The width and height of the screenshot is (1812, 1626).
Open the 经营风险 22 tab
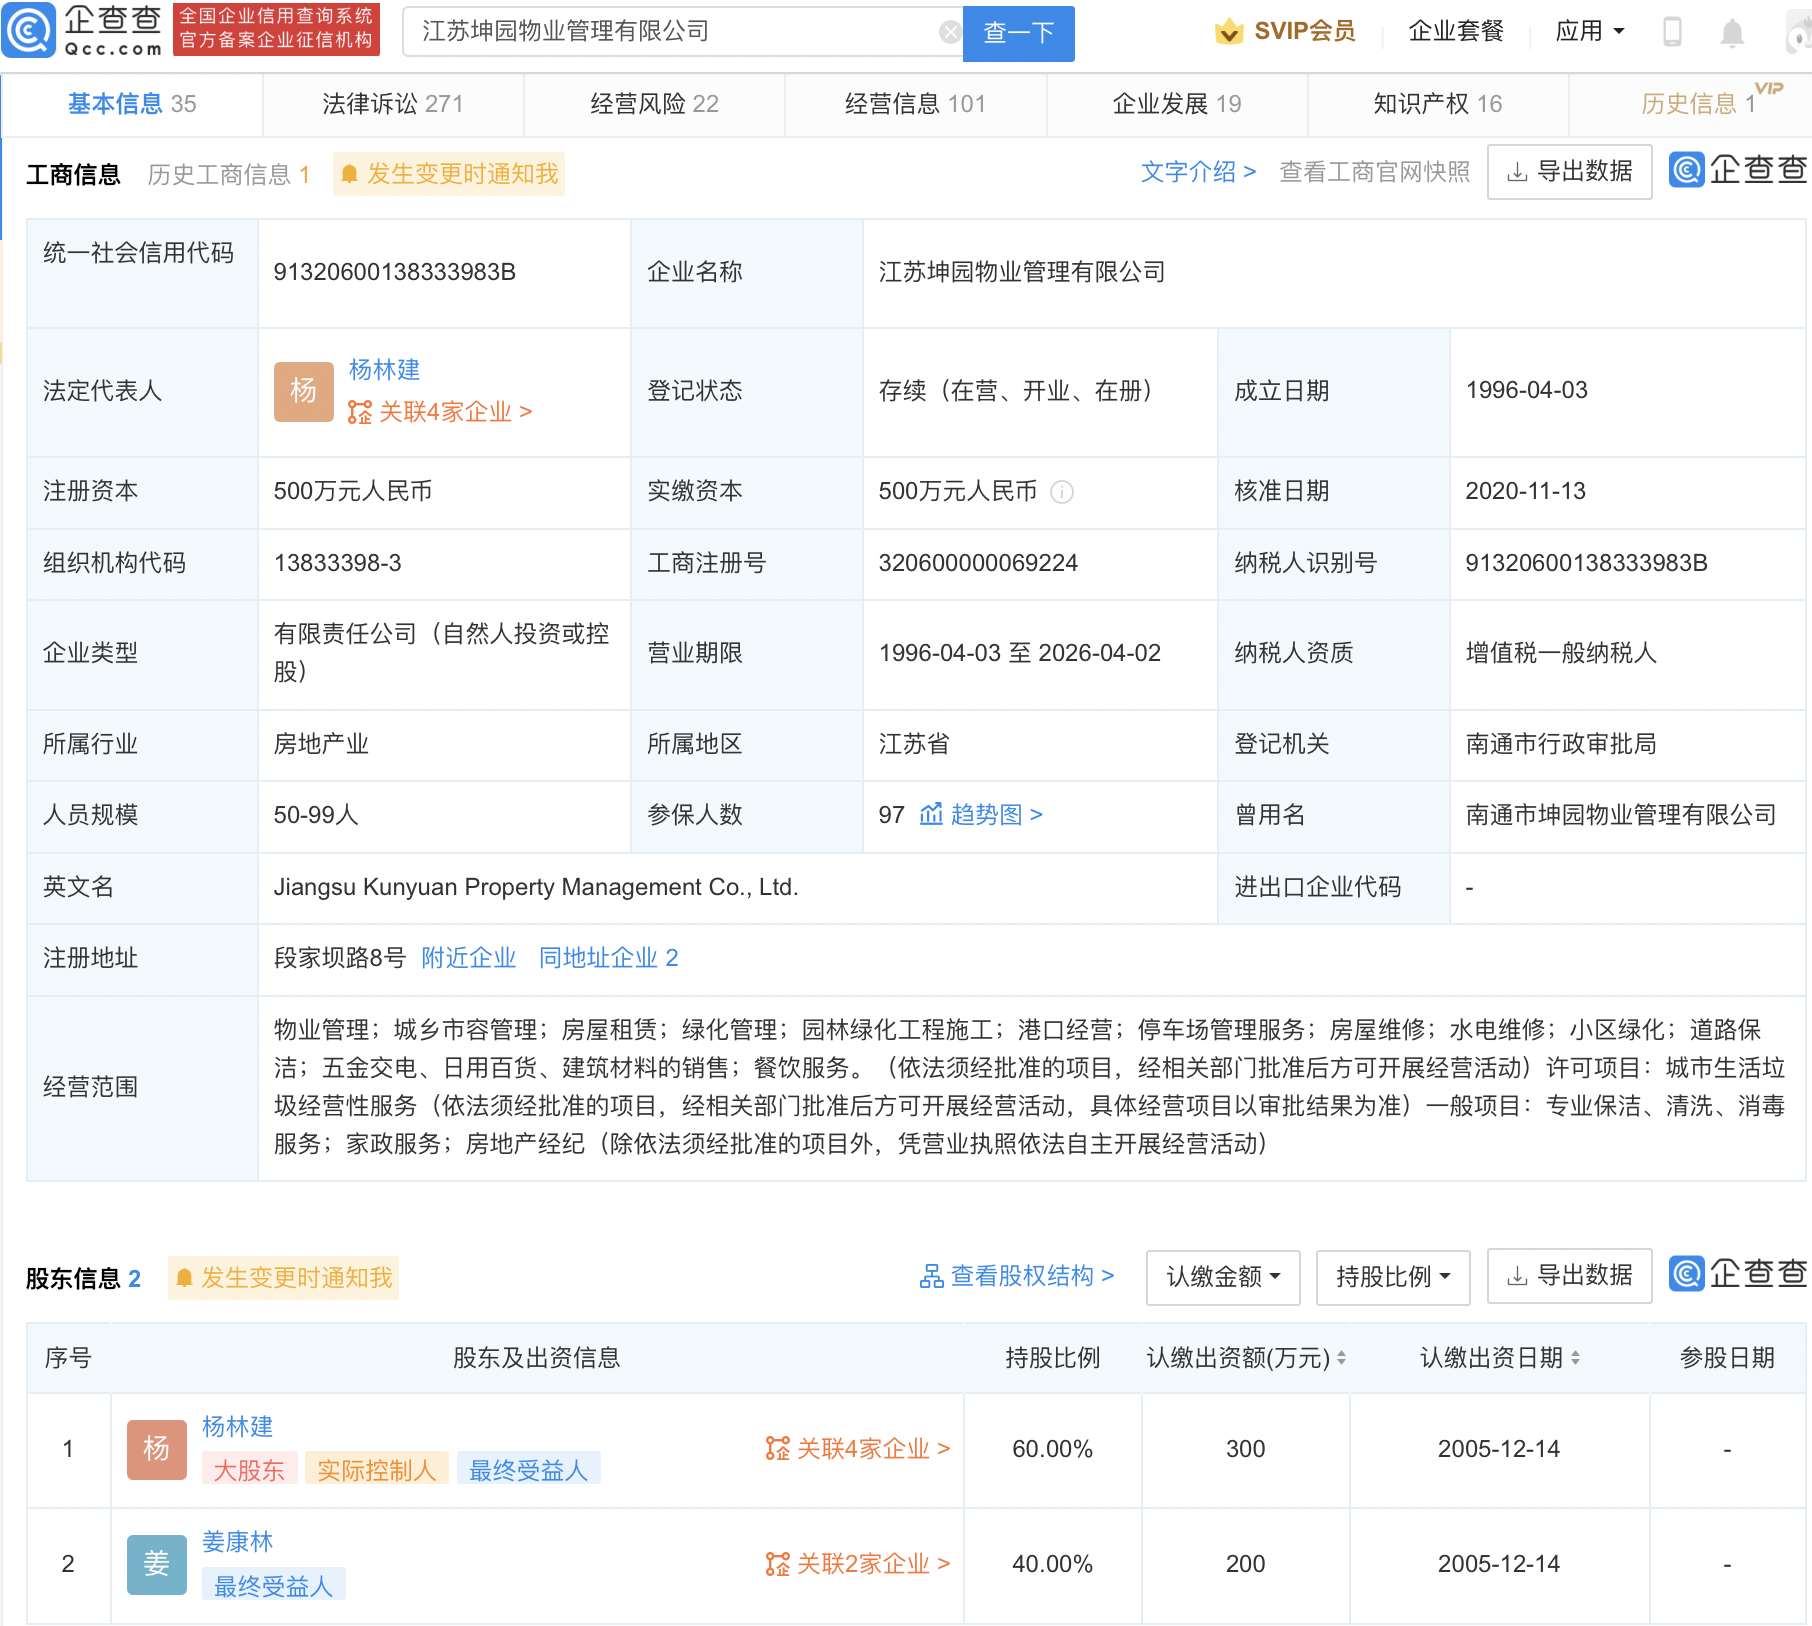(654, 104)
